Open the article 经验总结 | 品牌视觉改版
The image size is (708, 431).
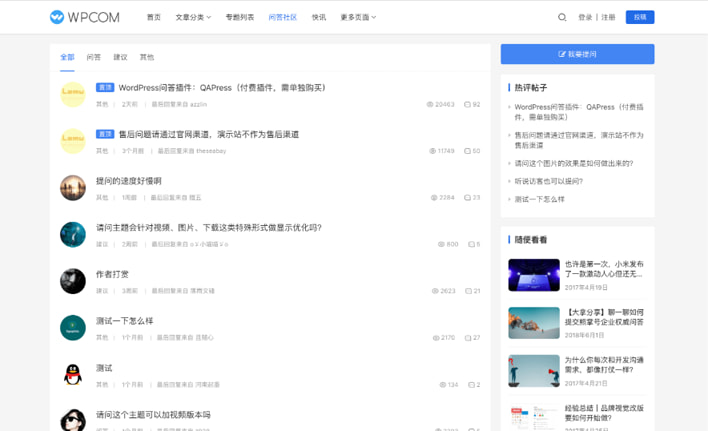click(604, 413)
